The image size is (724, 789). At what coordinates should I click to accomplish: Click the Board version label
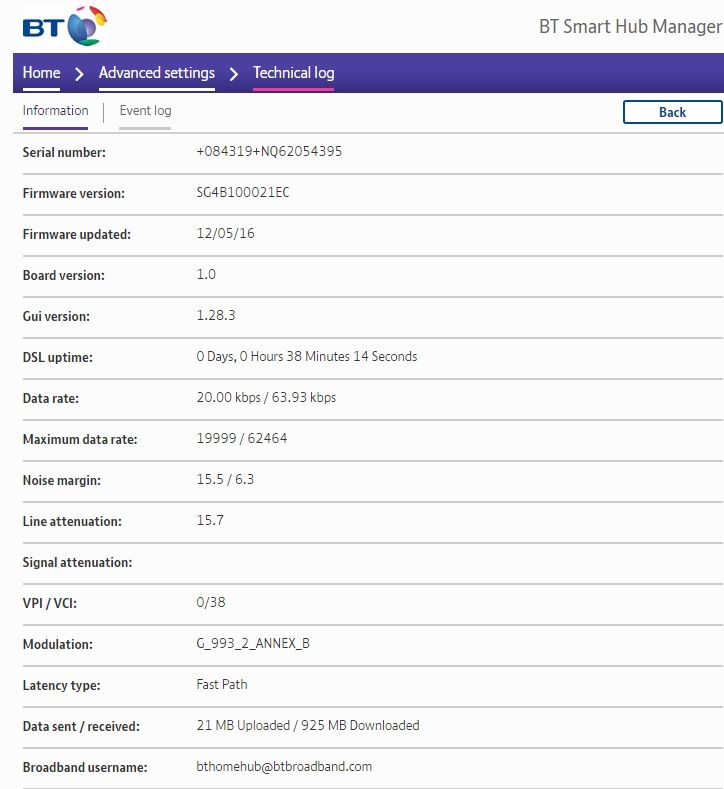tap(64, 275)
